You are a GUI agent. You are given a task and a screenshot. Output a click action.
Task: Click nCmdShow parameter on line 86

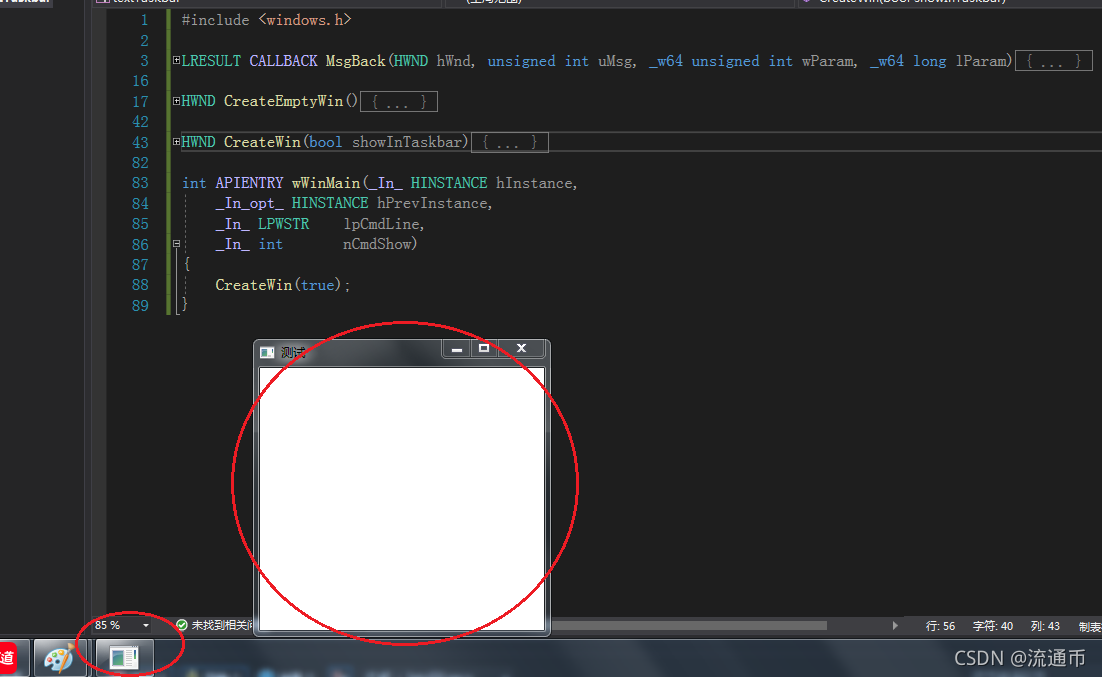tap(377, 244)
